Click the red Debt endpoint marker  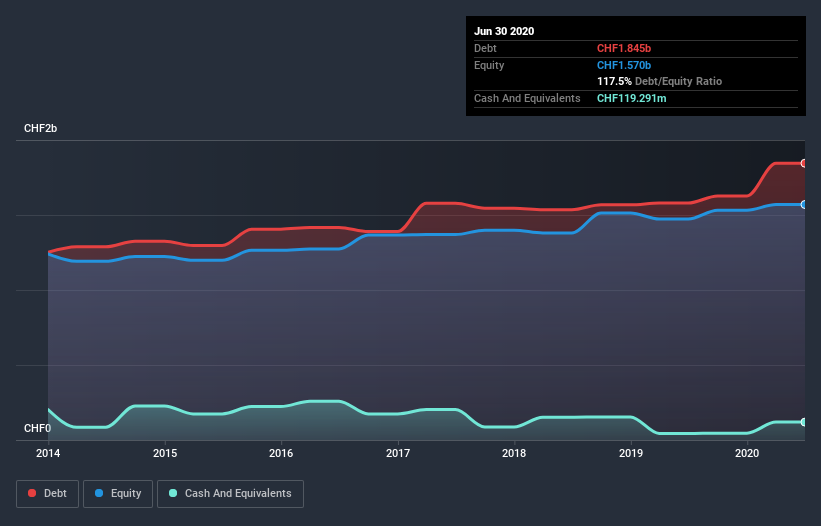(x=804, y=163)
